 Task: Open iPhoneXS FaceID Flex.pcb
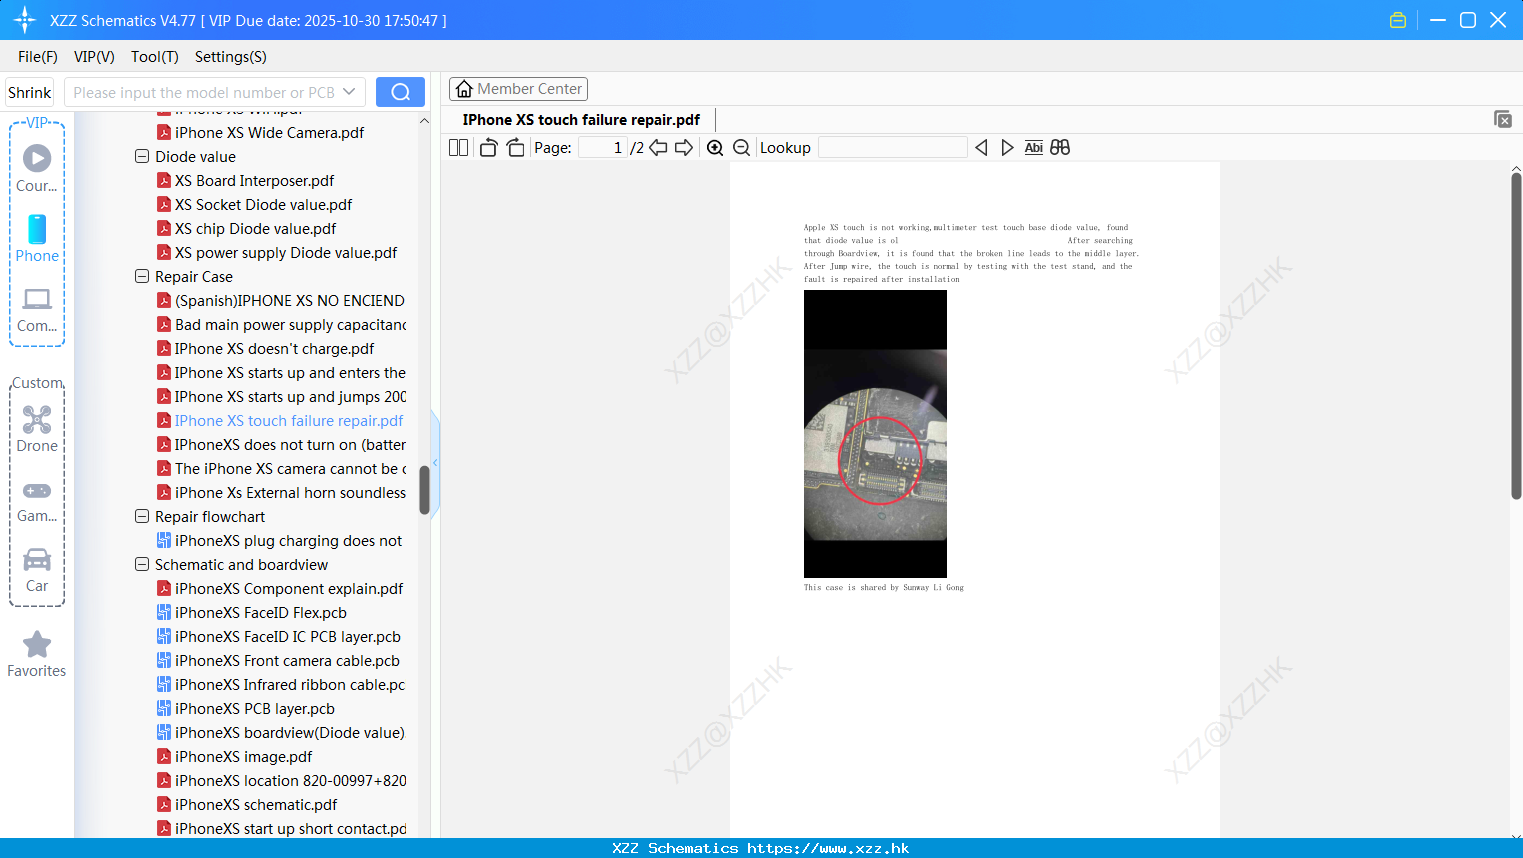pos(260,612)
